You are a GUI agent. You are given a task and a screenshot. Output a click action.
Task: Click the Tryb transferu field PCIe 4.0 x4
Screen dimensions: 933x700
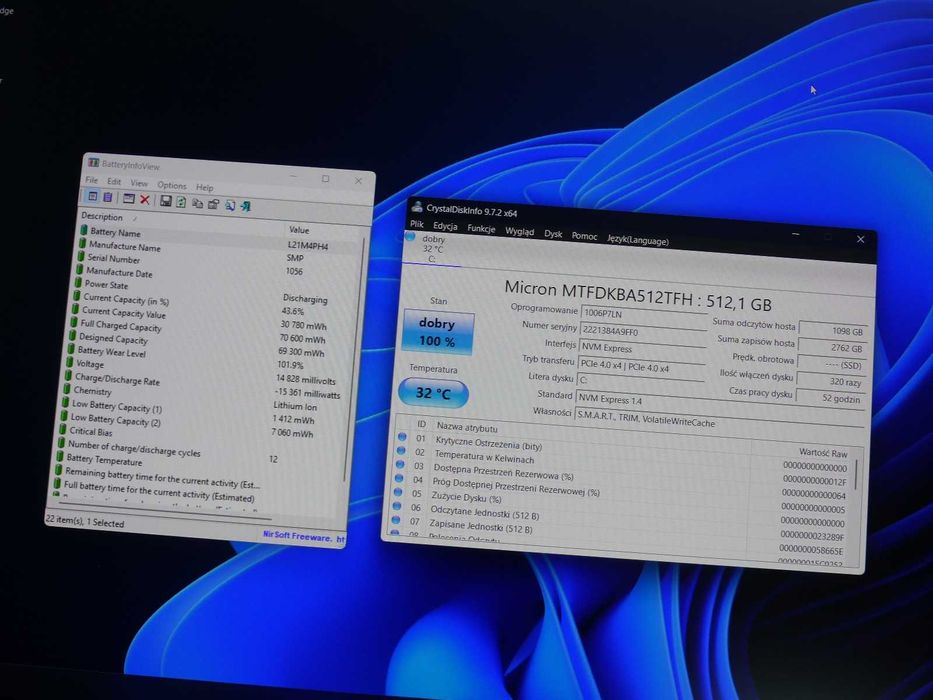pyautogui.click(x=641, y=367)
